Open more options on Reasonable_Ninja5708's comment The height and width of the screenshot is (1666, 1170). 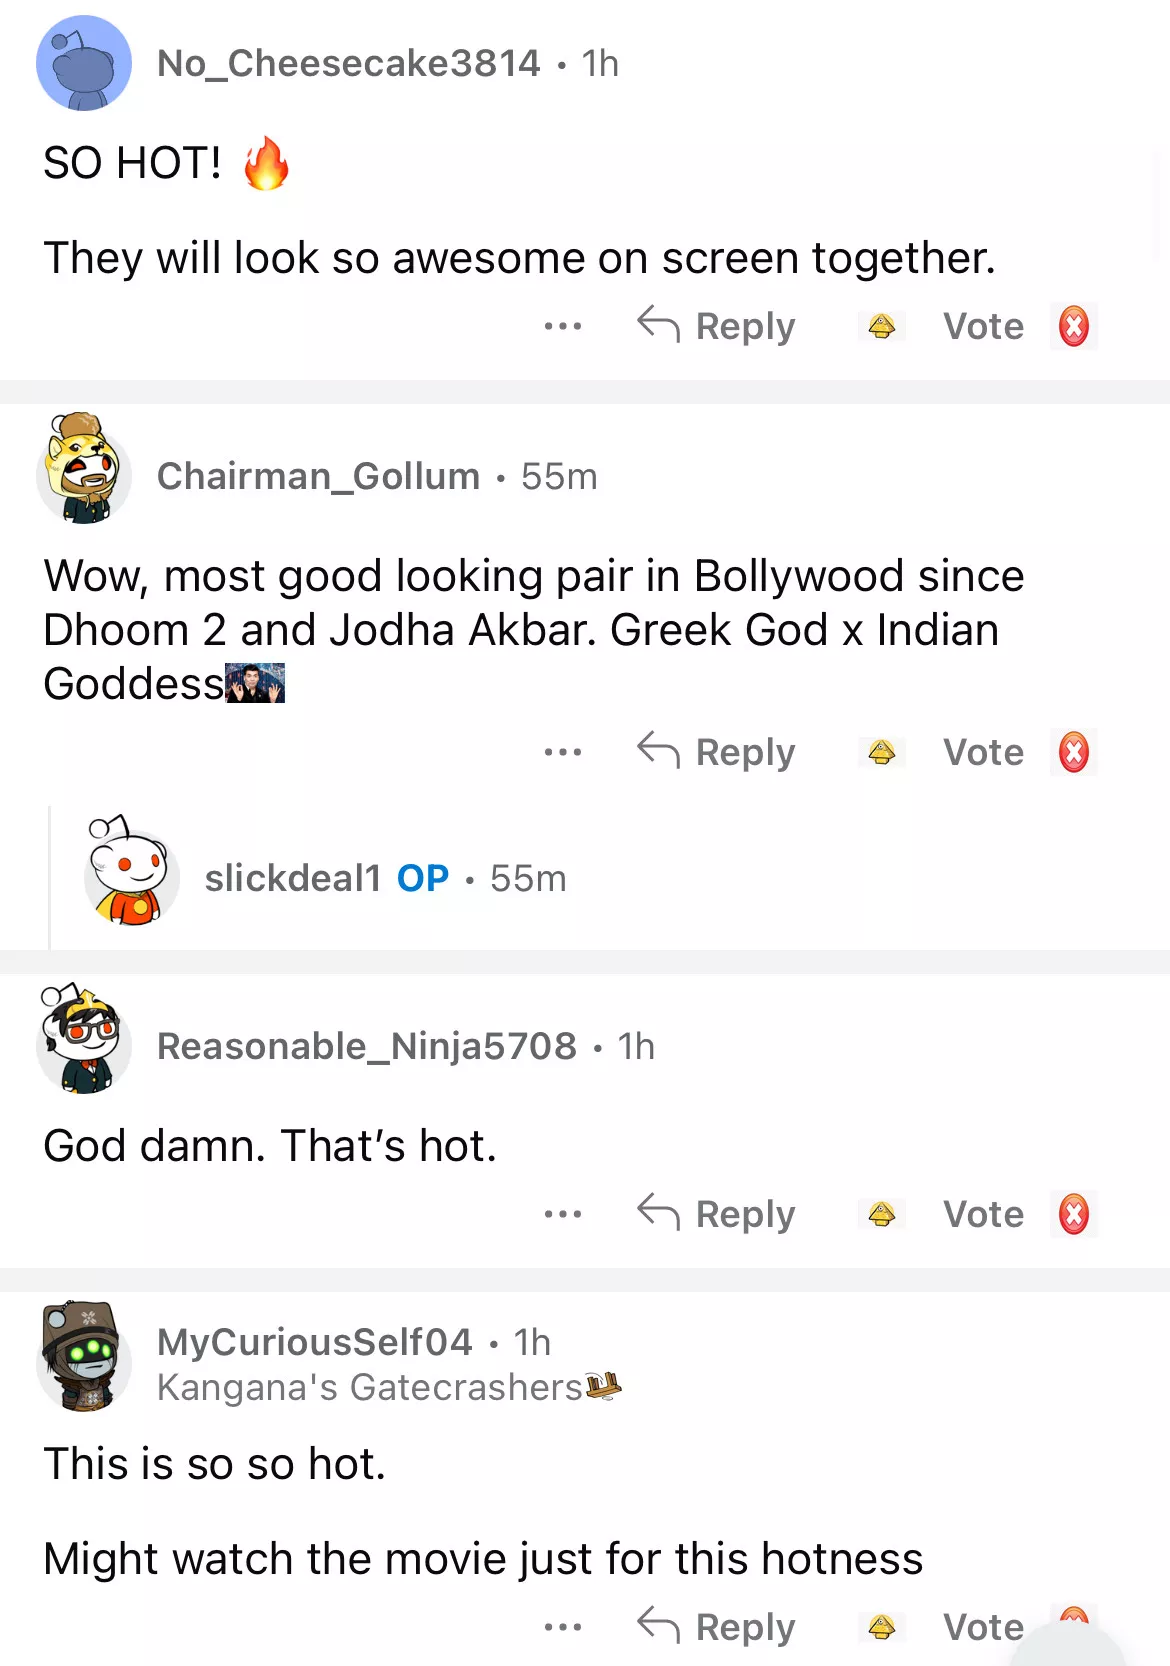(x=563, y=1214)
